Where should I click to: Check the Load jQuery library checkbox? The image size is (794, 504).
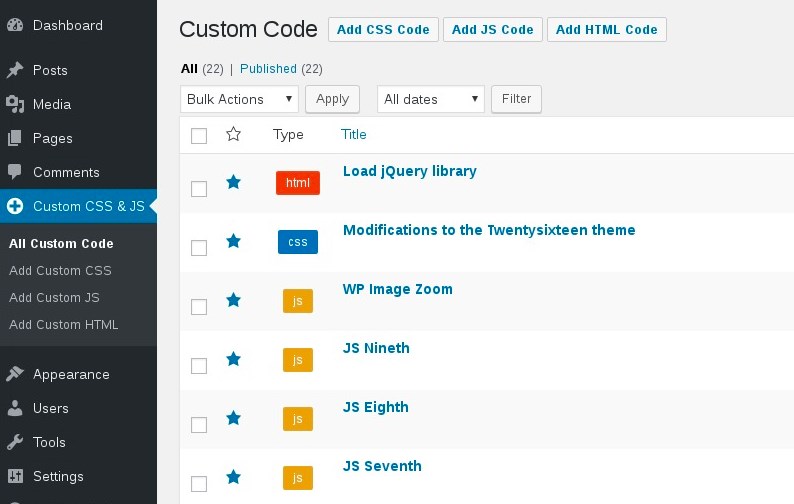(x=199, y=189)
